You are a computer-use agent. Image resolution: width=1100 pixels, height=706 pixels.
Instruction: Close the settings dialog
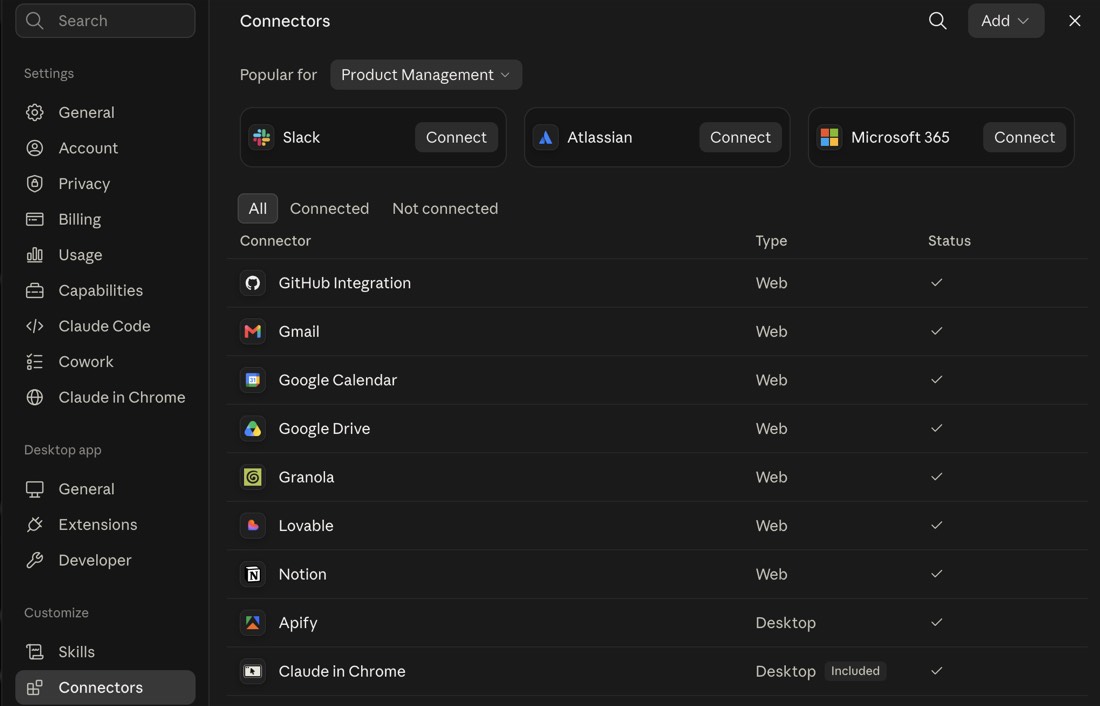[1074, 20]
